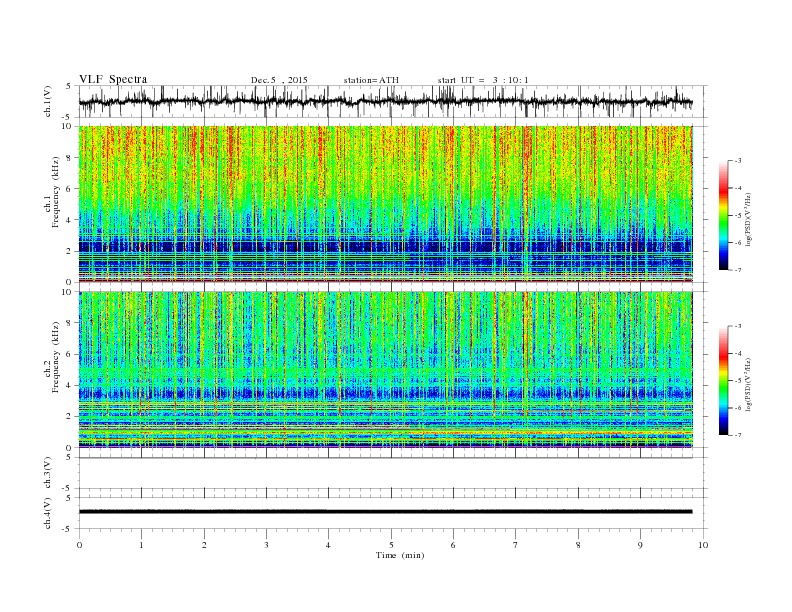Click inside the ch.1 spectrogram panel
The image size is (792, 612).
[x=385, y=204]
